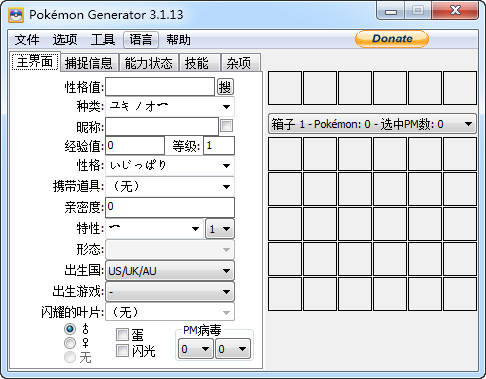Switch to the 能力状态 tab
Screen dimensions: 486x379
pyautogui.click(x=149, y=63)
